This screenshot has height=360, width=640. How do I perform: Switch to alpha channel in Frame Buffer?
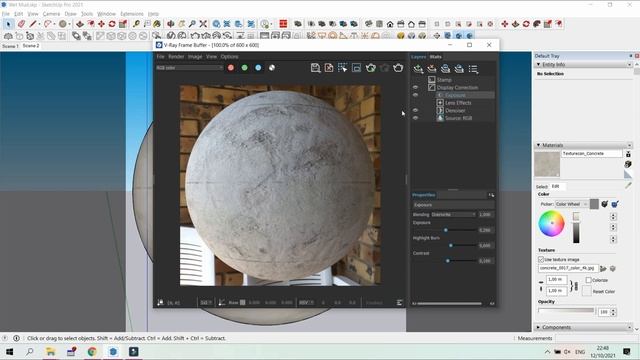coord(272,68)
